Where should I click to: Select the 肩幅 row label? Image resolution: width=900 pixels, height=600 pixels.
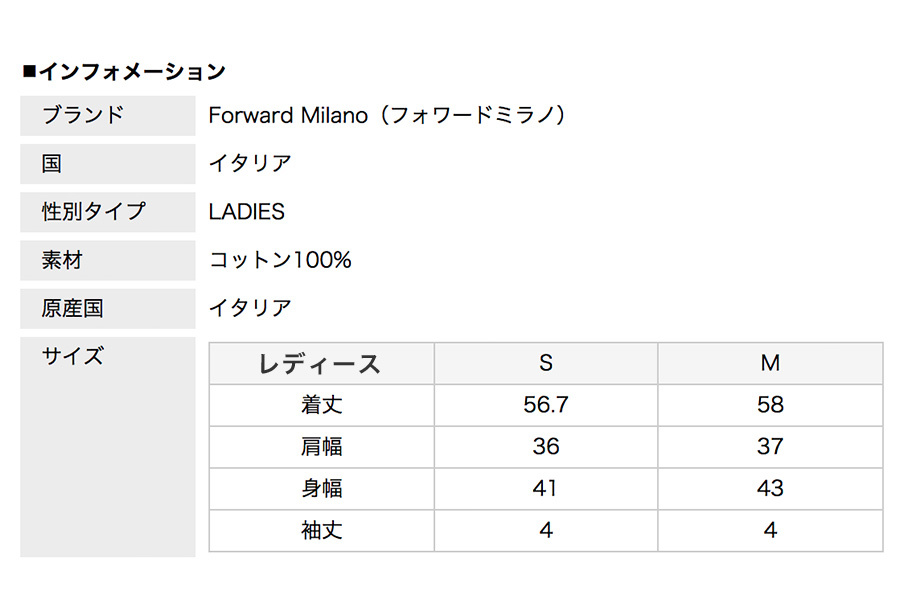[321, 447]
